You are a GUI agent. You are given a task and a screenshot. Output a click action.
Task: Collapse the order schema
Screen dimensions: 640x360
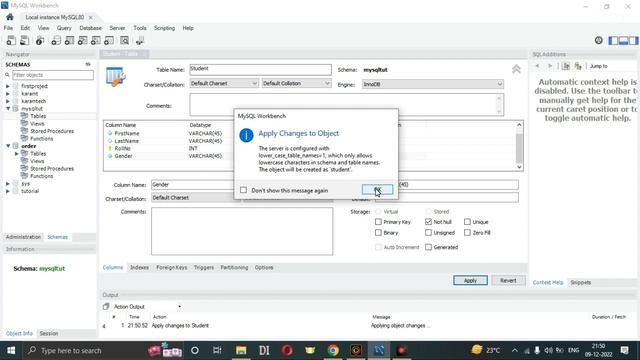[8, 146]
